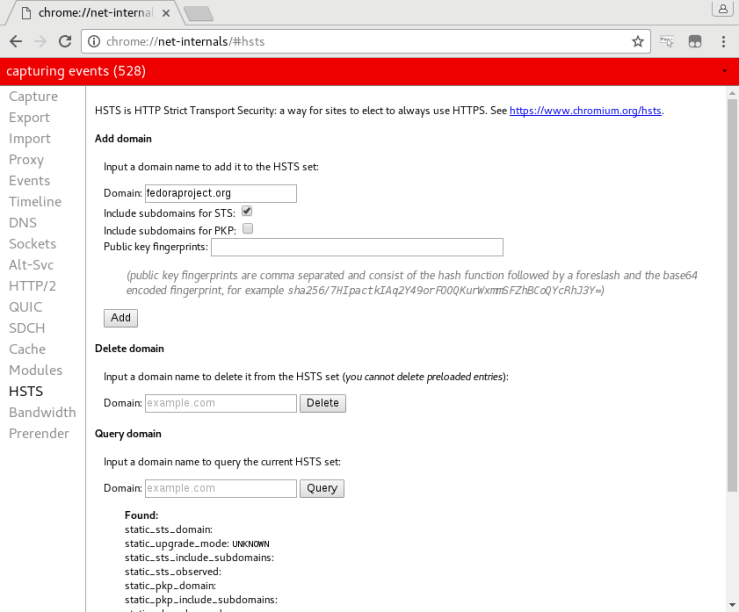Focus the Delete domain input field

tap(221, 403)
